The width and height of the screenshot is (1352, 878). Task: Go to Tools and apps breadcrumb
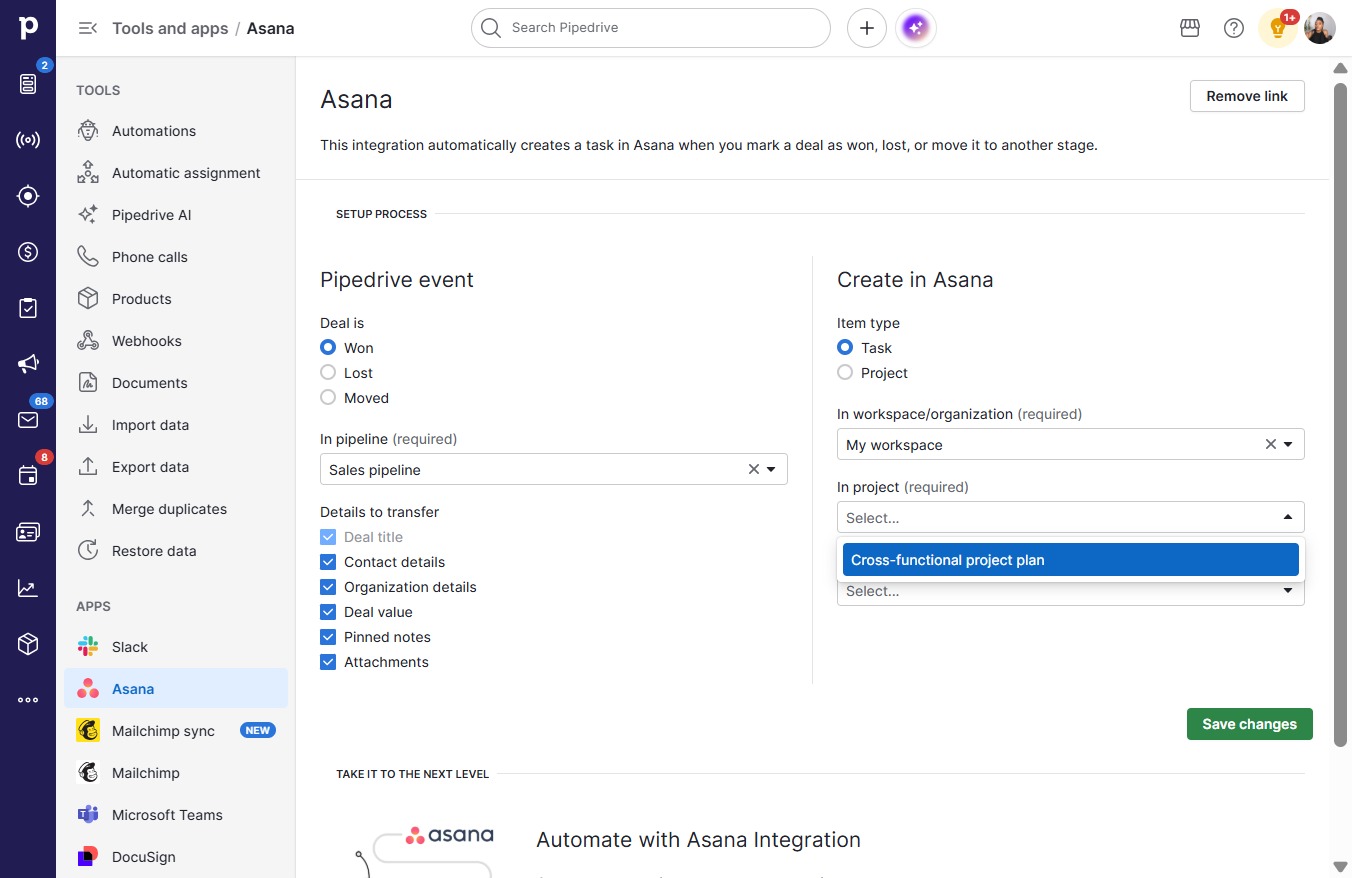tap(170, 28)
